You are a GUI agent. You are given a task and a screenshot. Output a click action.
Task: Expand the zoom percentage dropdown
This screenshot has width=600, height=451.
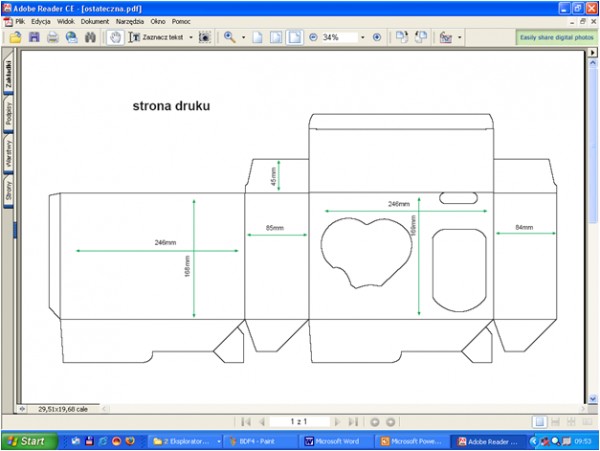[361, 37]
